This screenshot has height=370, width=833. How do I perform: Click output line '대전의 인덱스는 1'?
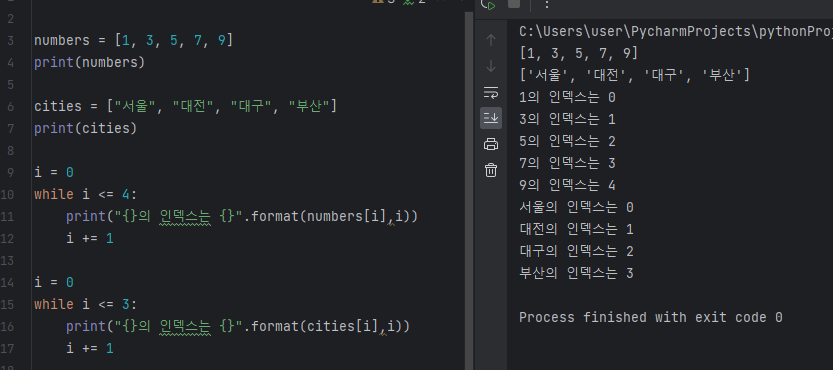[576, 229]
